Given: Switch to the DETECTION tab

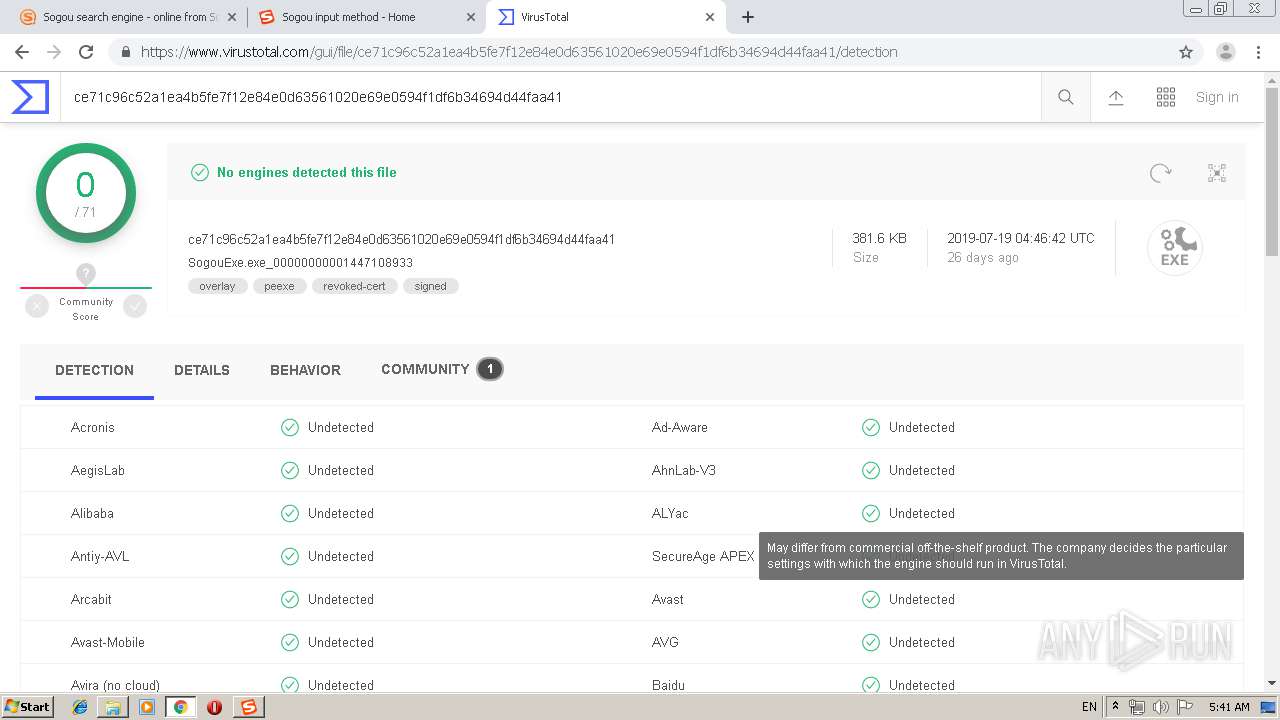Looking at the screenshot, I should pos(94,370).
